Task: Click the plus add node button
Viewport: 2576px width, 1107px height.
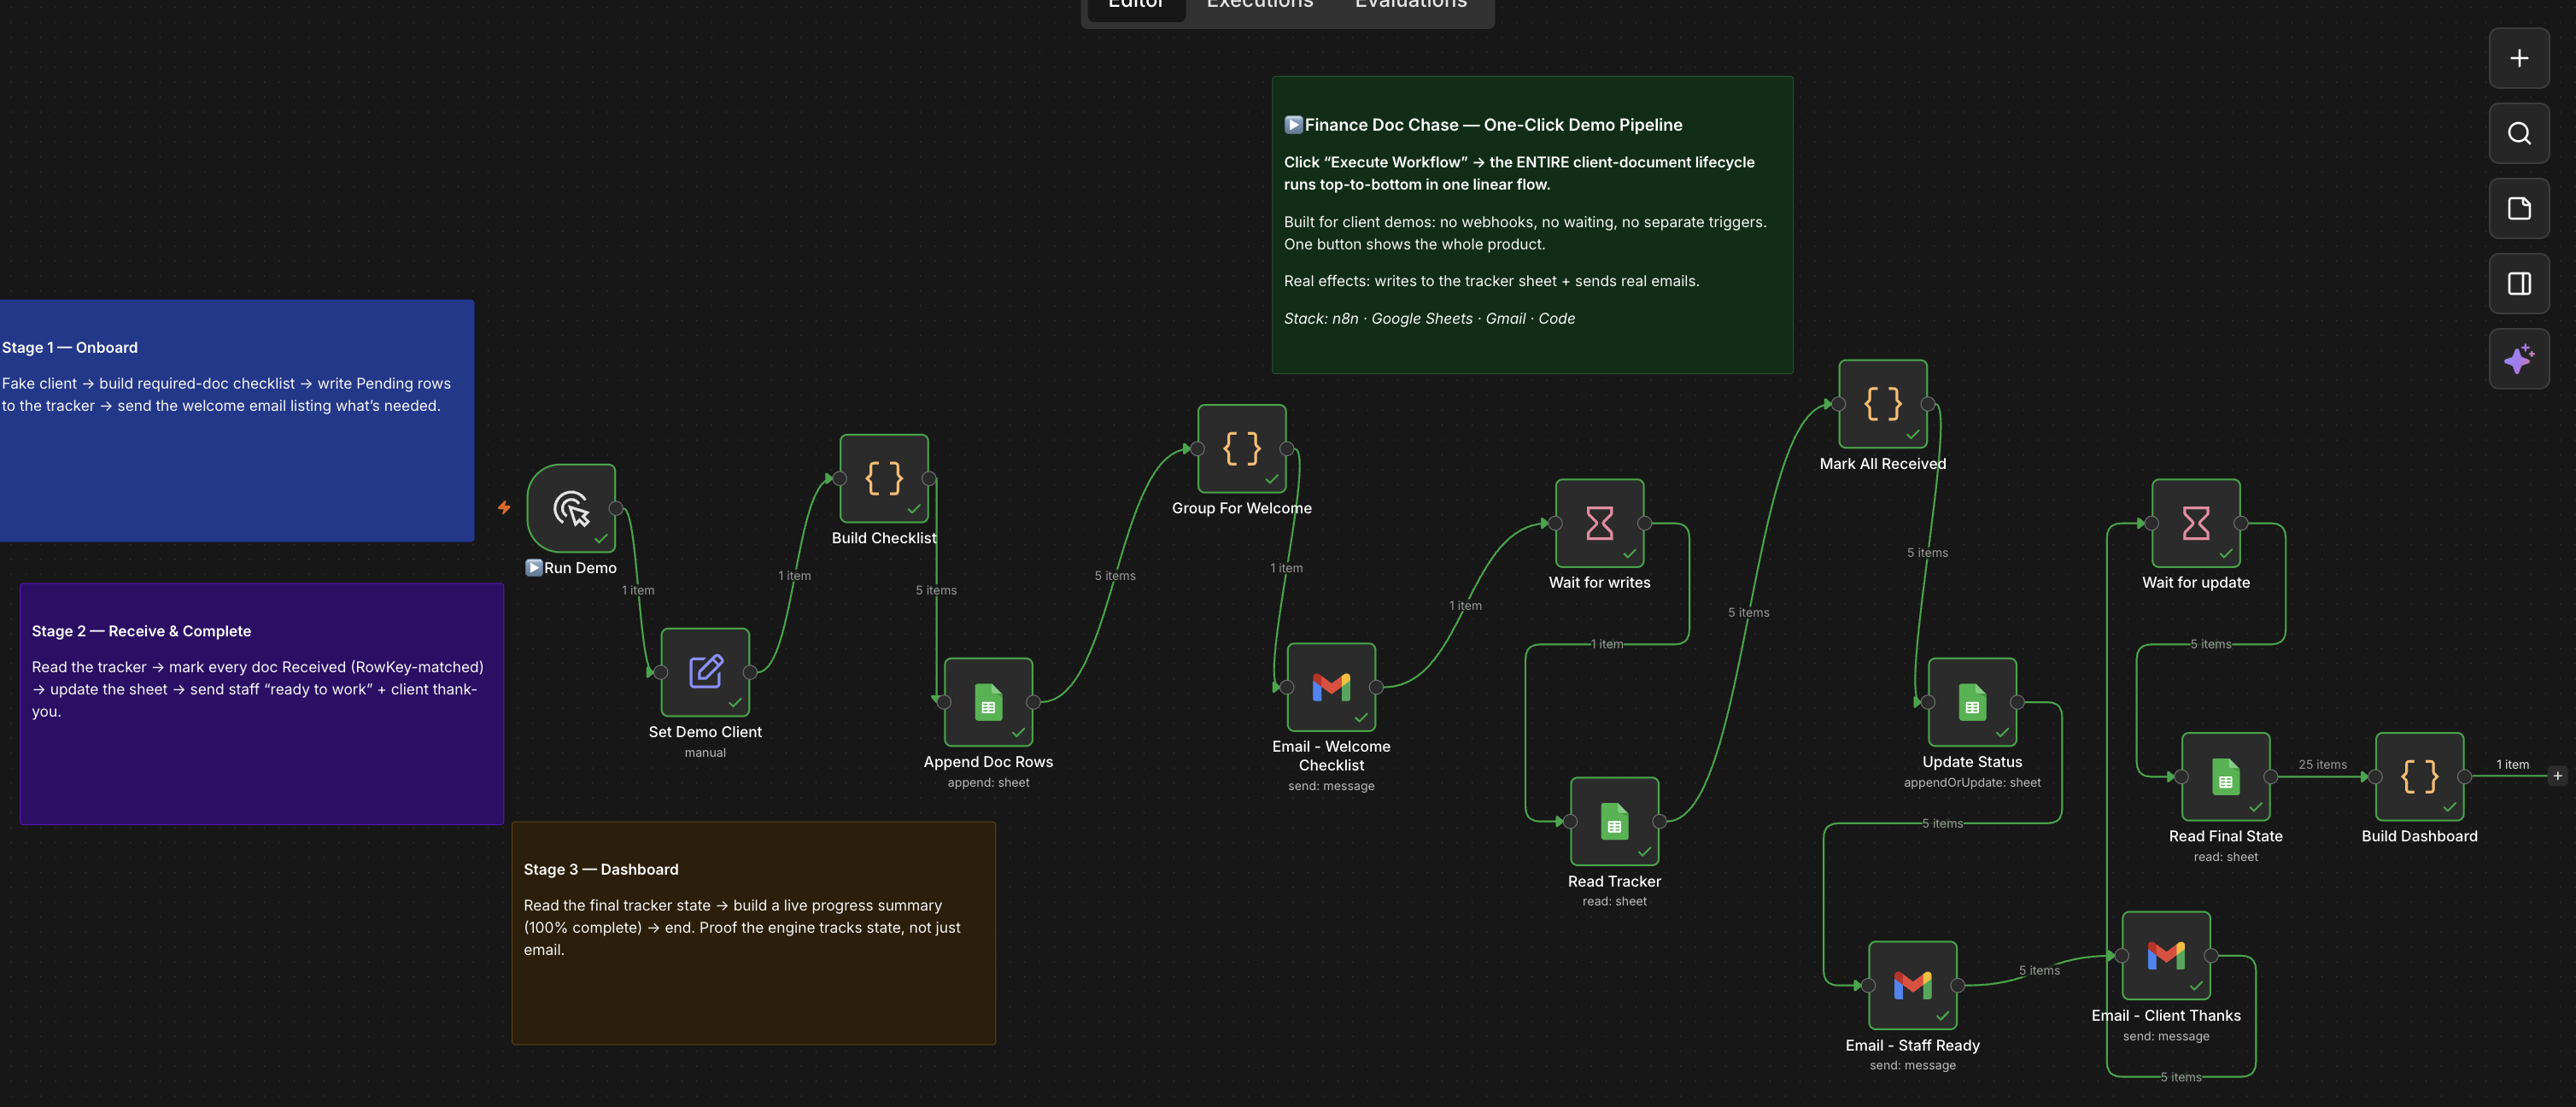Action: (x=2519, y=58)
